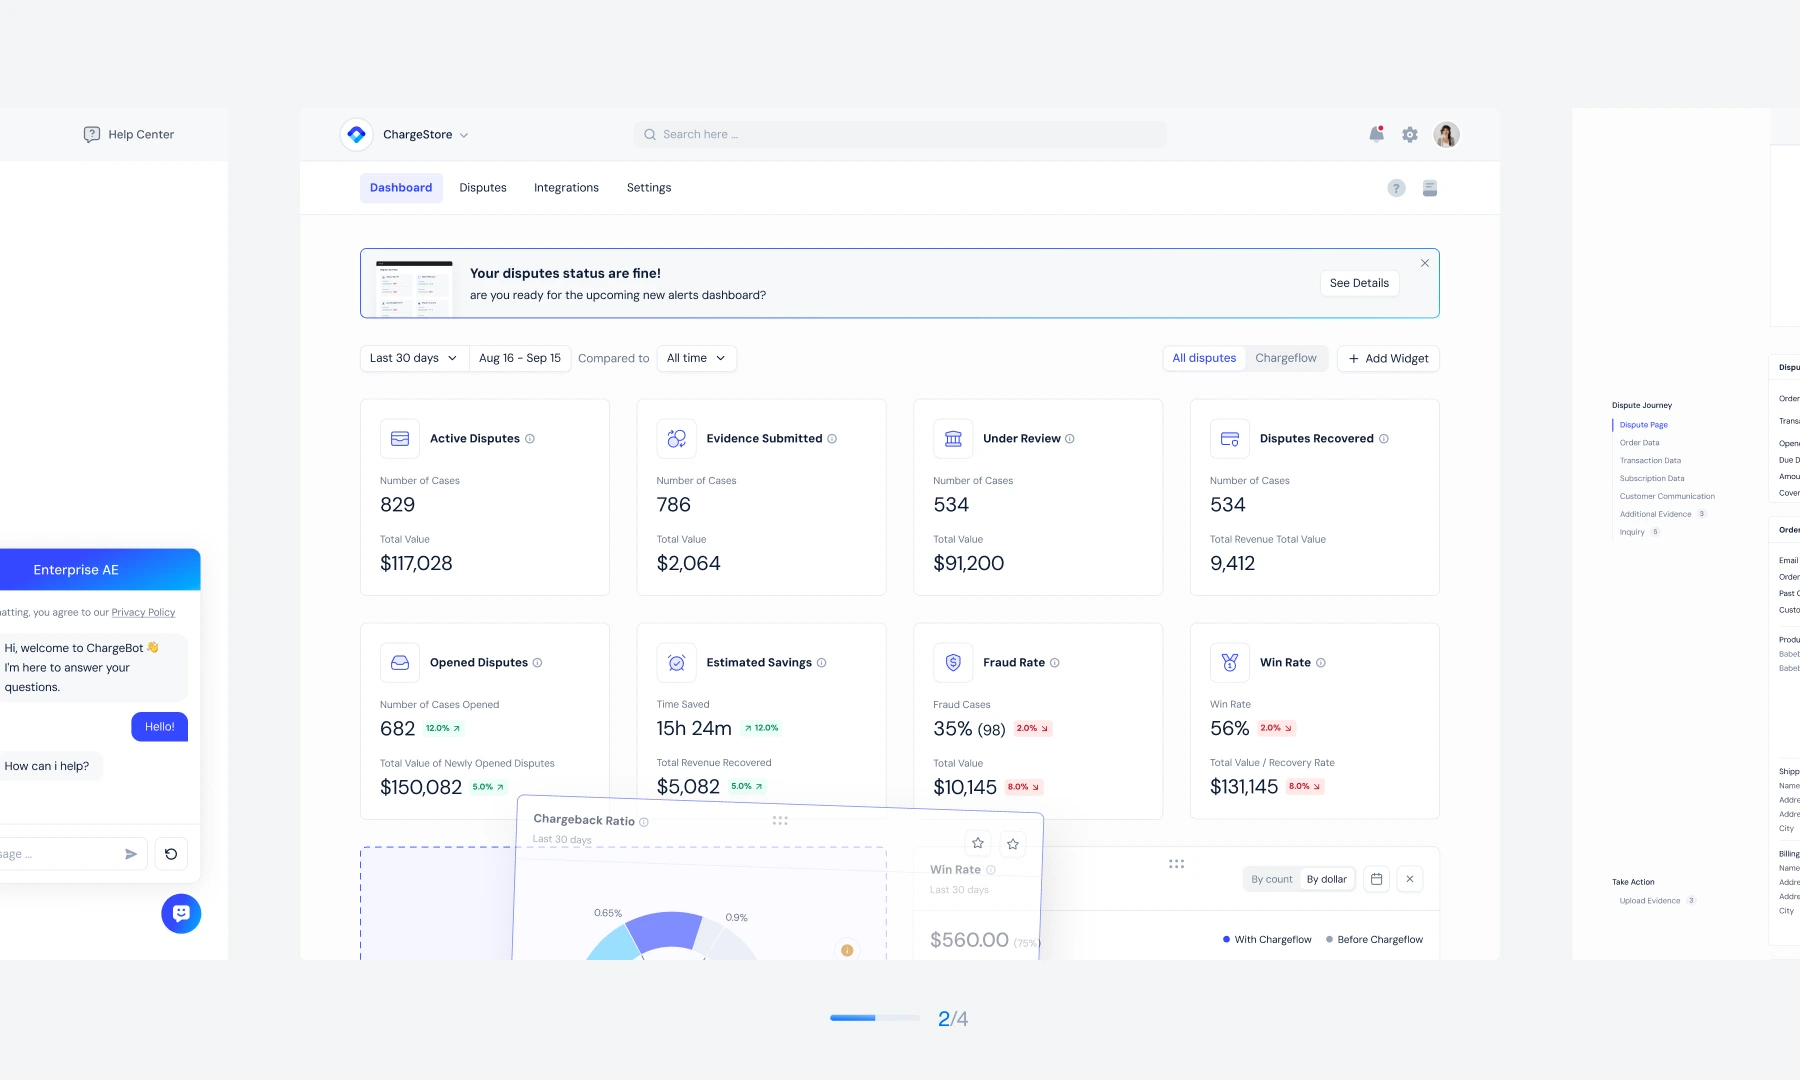Image resolution: width=1800 pixels, height=1080 pixels.
Task: Open the All time comparison dropdown
Action: 697,358
